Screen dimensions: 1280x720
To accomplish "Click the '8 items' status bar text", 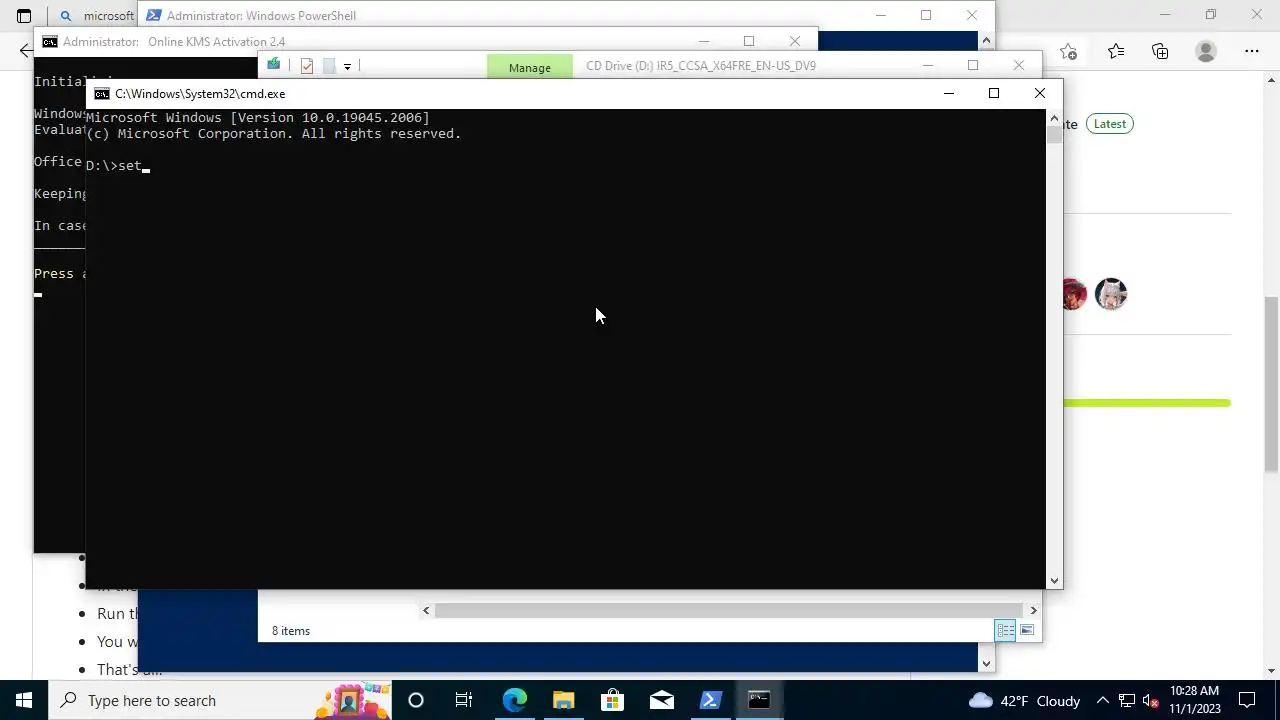I will [291, 631].
